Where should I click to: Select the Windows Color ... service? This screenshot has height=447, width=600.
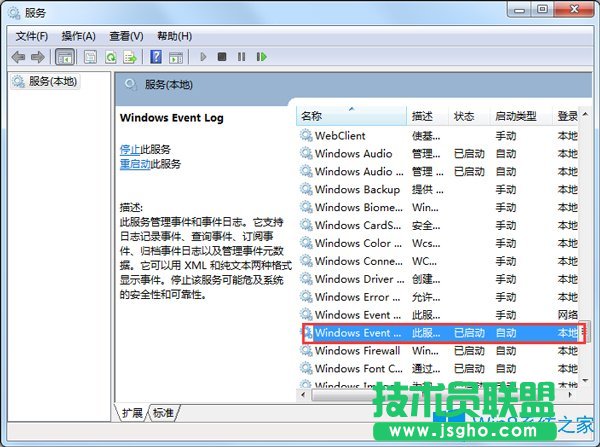(x=439, y=243)
